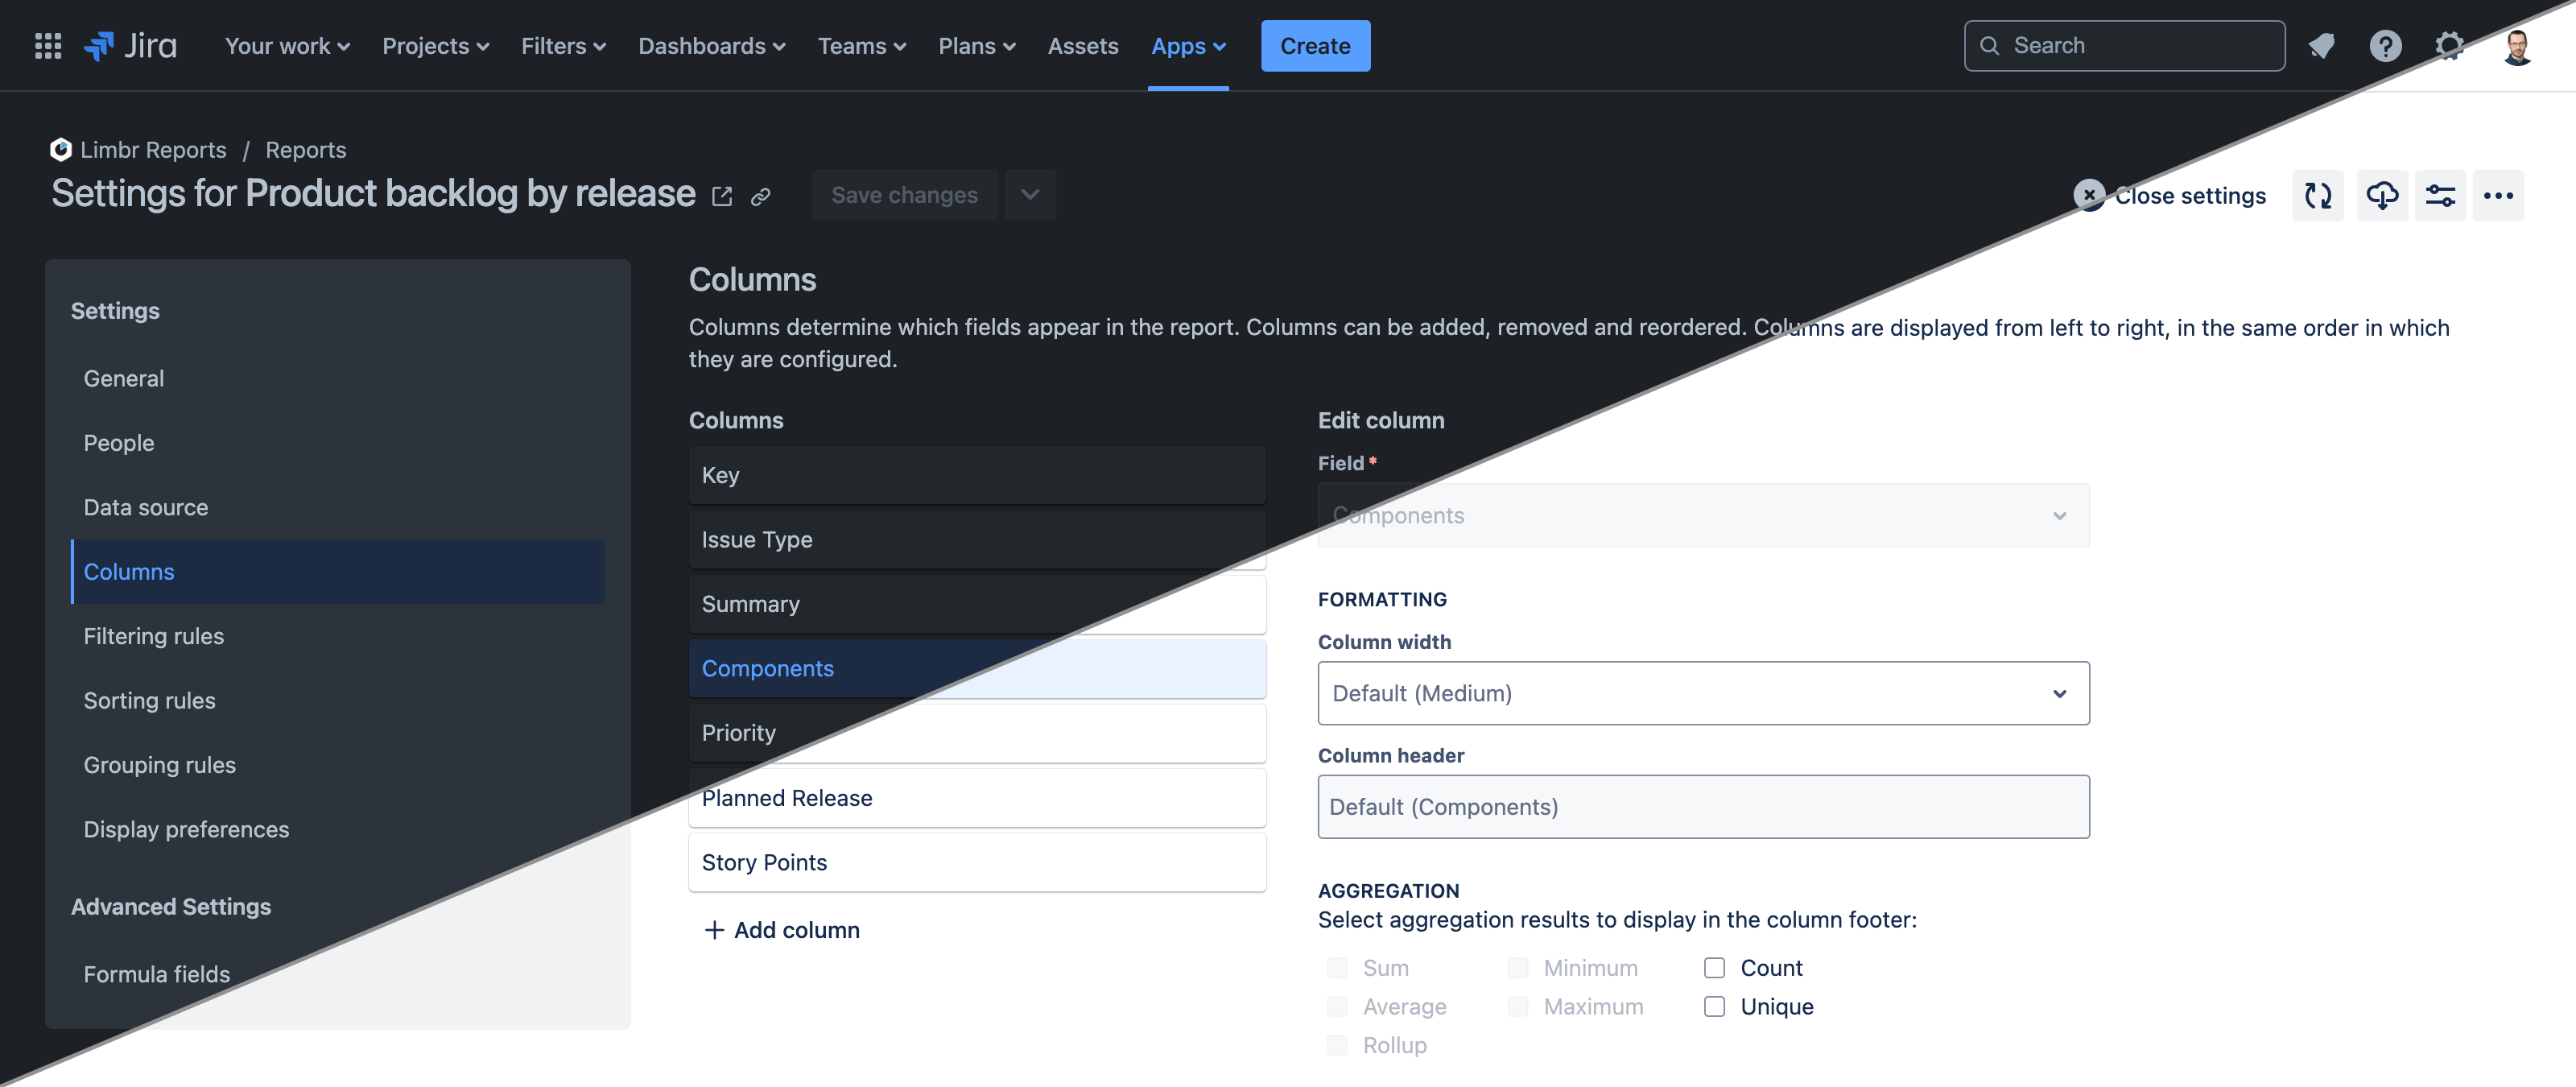Click Add column text below list
The image size is (2576, 1087).
tap(796, 930)
